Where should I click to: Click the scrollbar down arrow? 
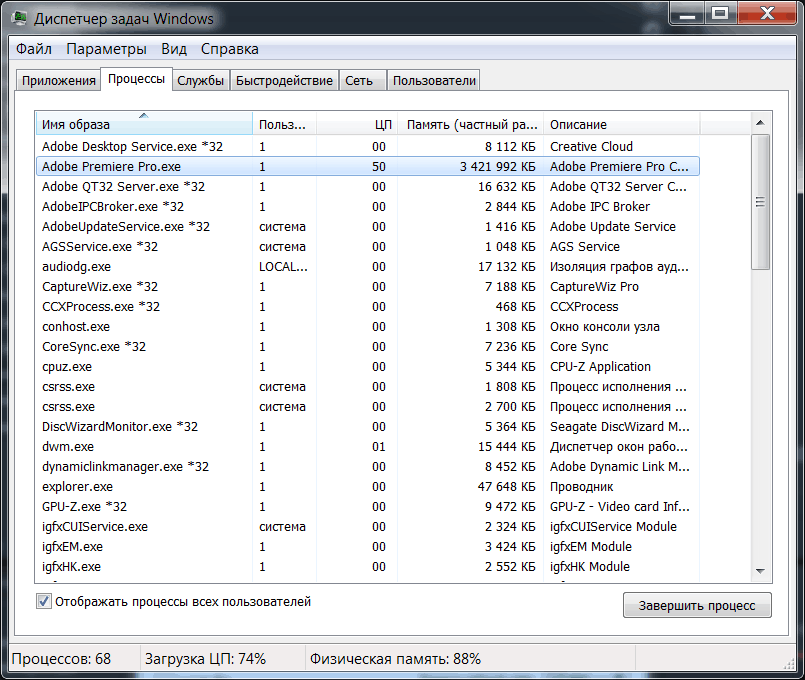click(x=760, y=571)
